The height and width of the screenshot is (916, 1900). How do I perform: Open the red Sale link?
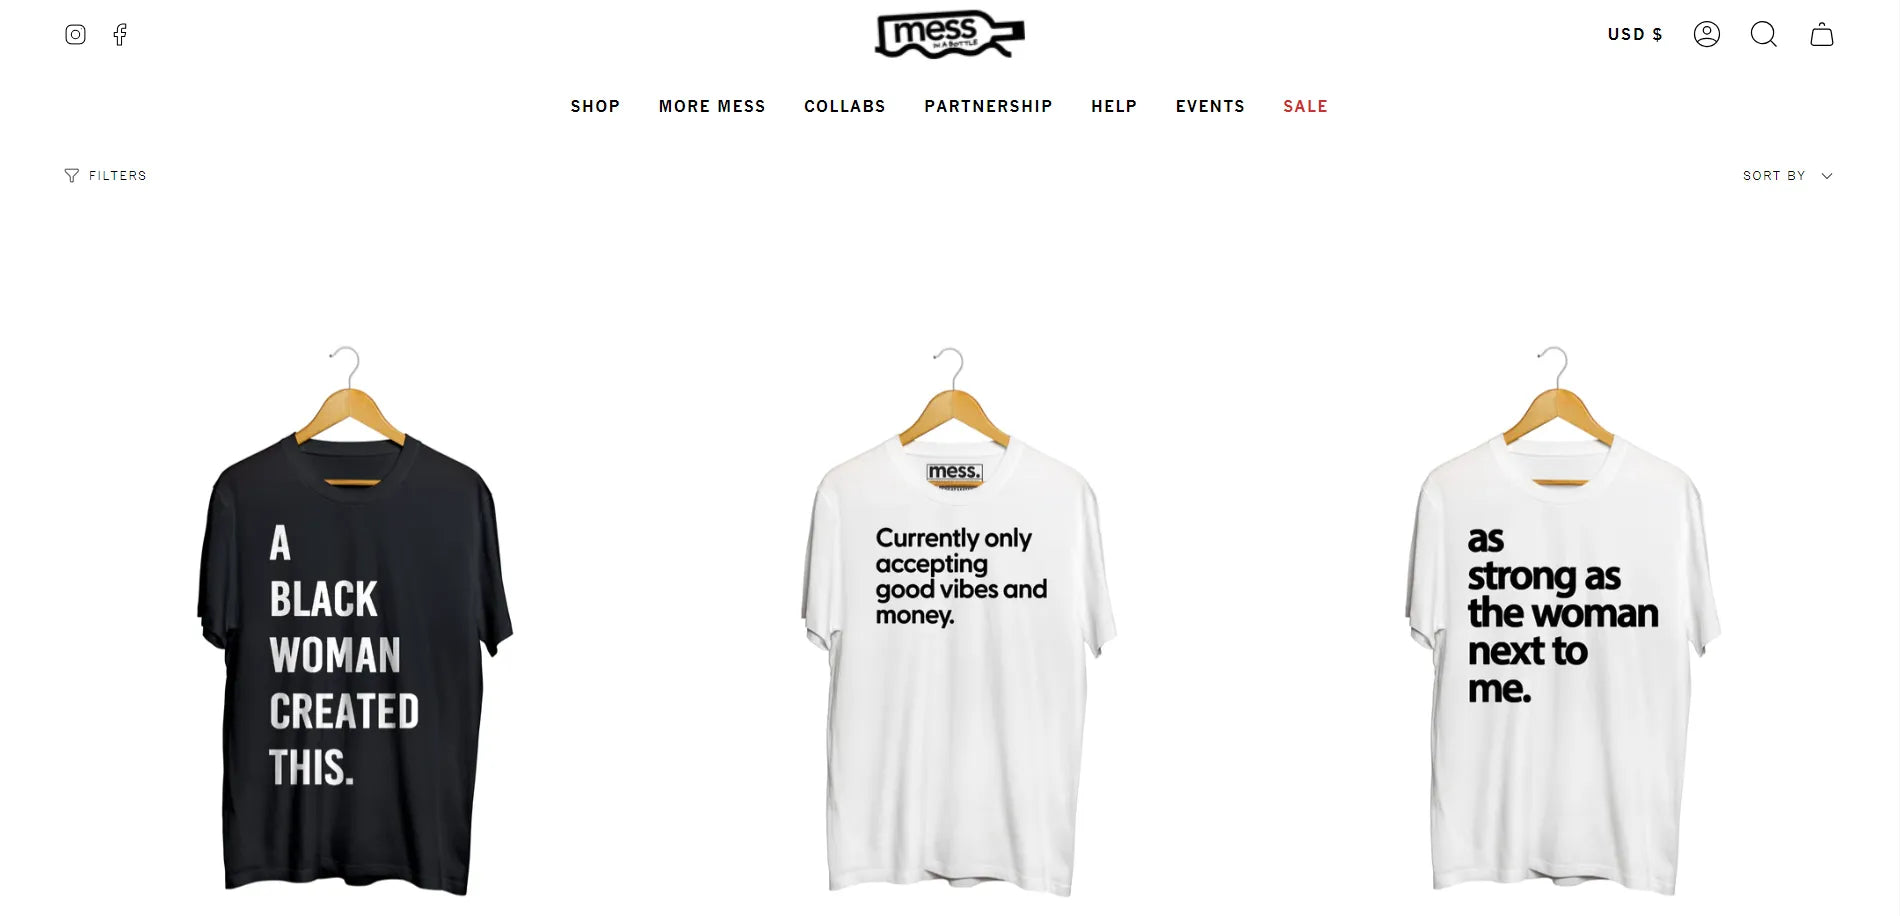[x=1305, y=106]
